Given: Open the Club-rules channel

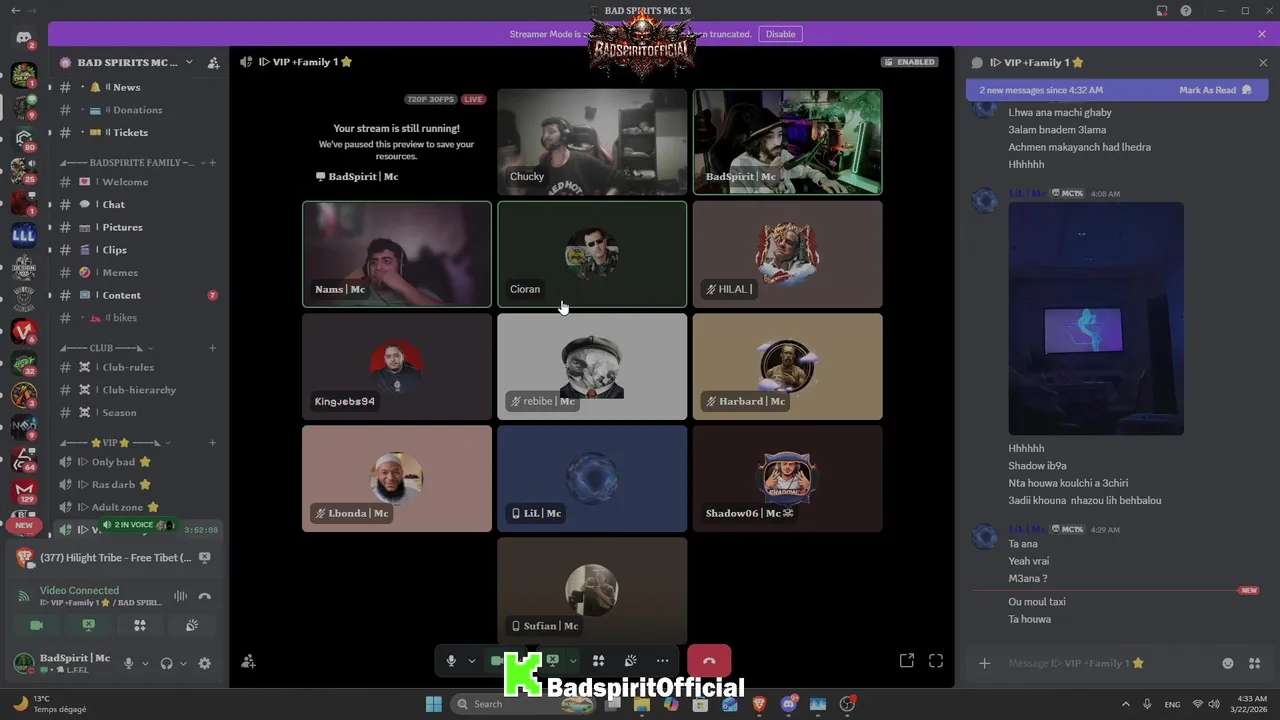Looking at the screenshot, I should (x=138, y=367).
